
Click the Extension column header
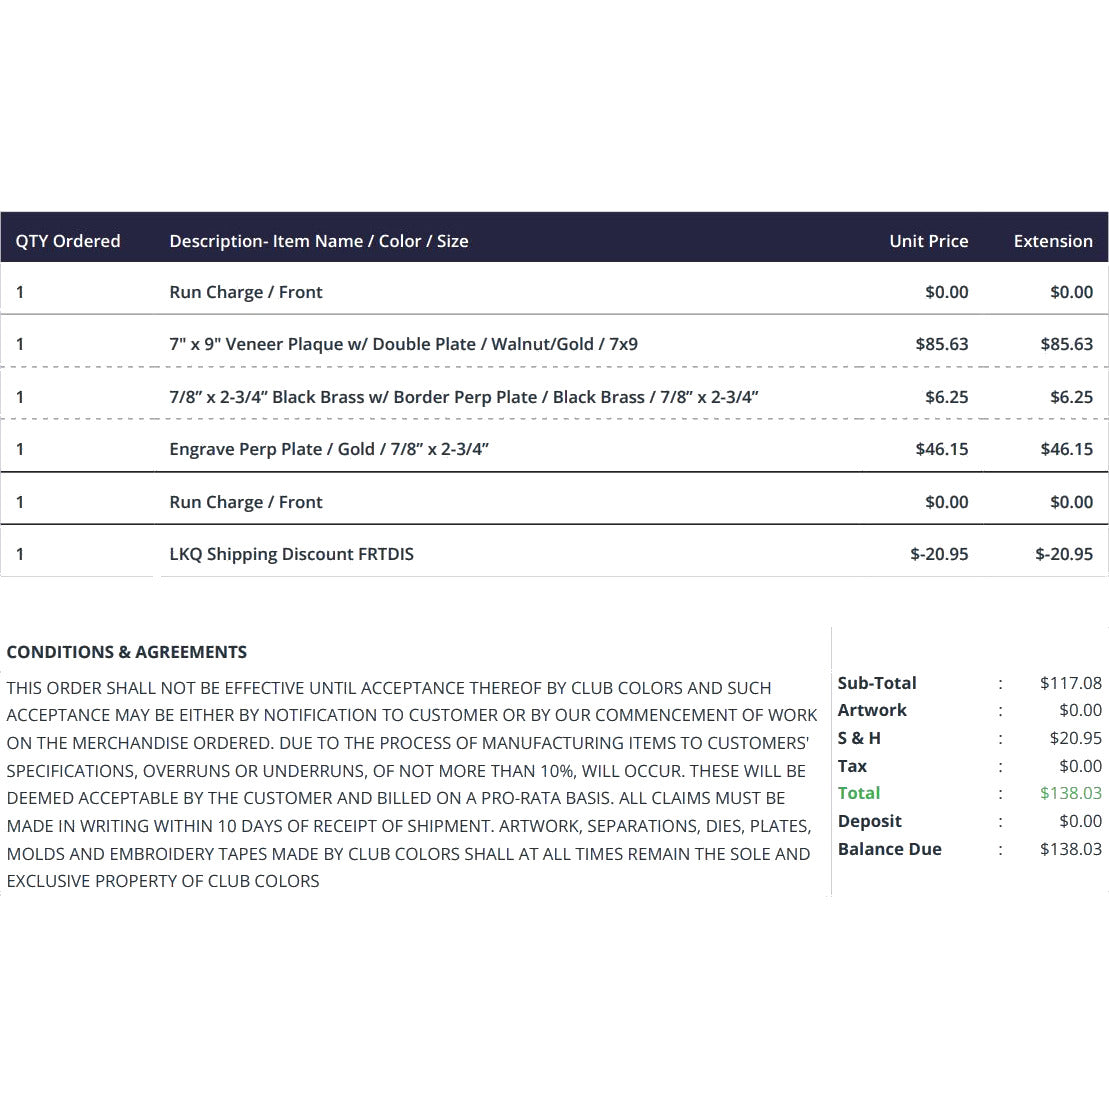(x=1053, y=241)
